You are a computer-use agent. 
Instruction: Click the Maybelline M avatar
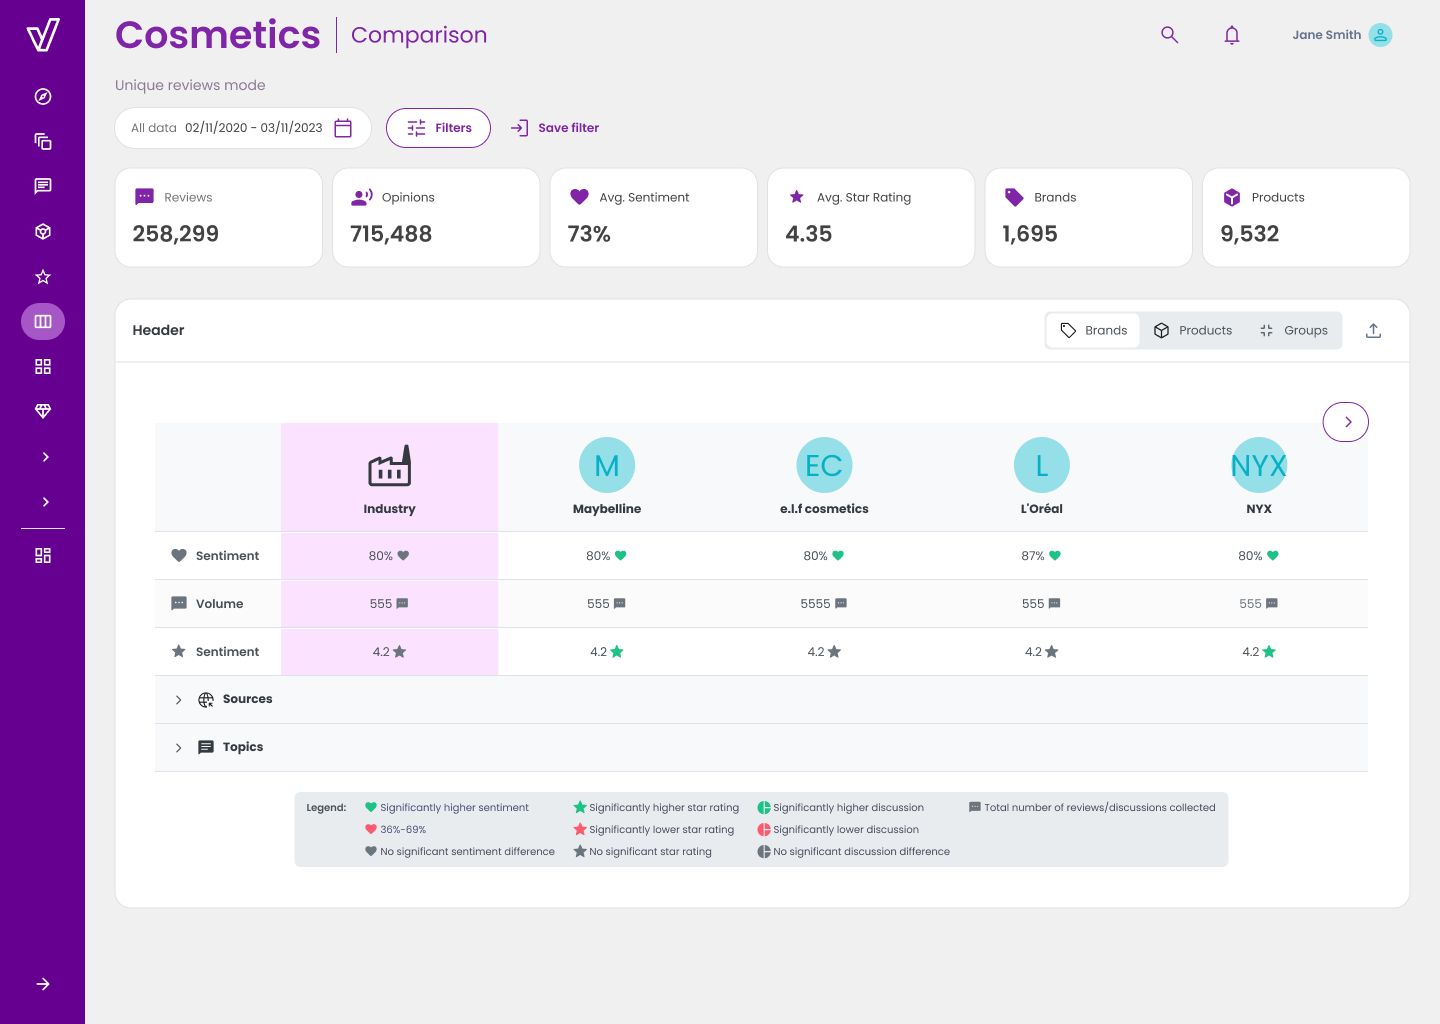coord(607,465)
